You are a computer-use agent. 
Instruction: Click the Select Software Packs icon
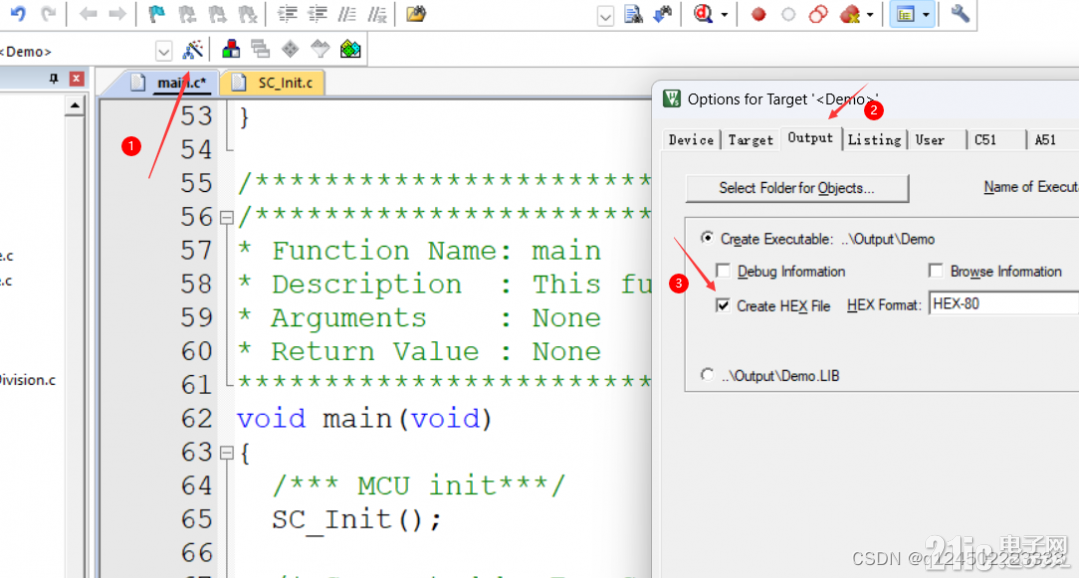pos(321,50)
